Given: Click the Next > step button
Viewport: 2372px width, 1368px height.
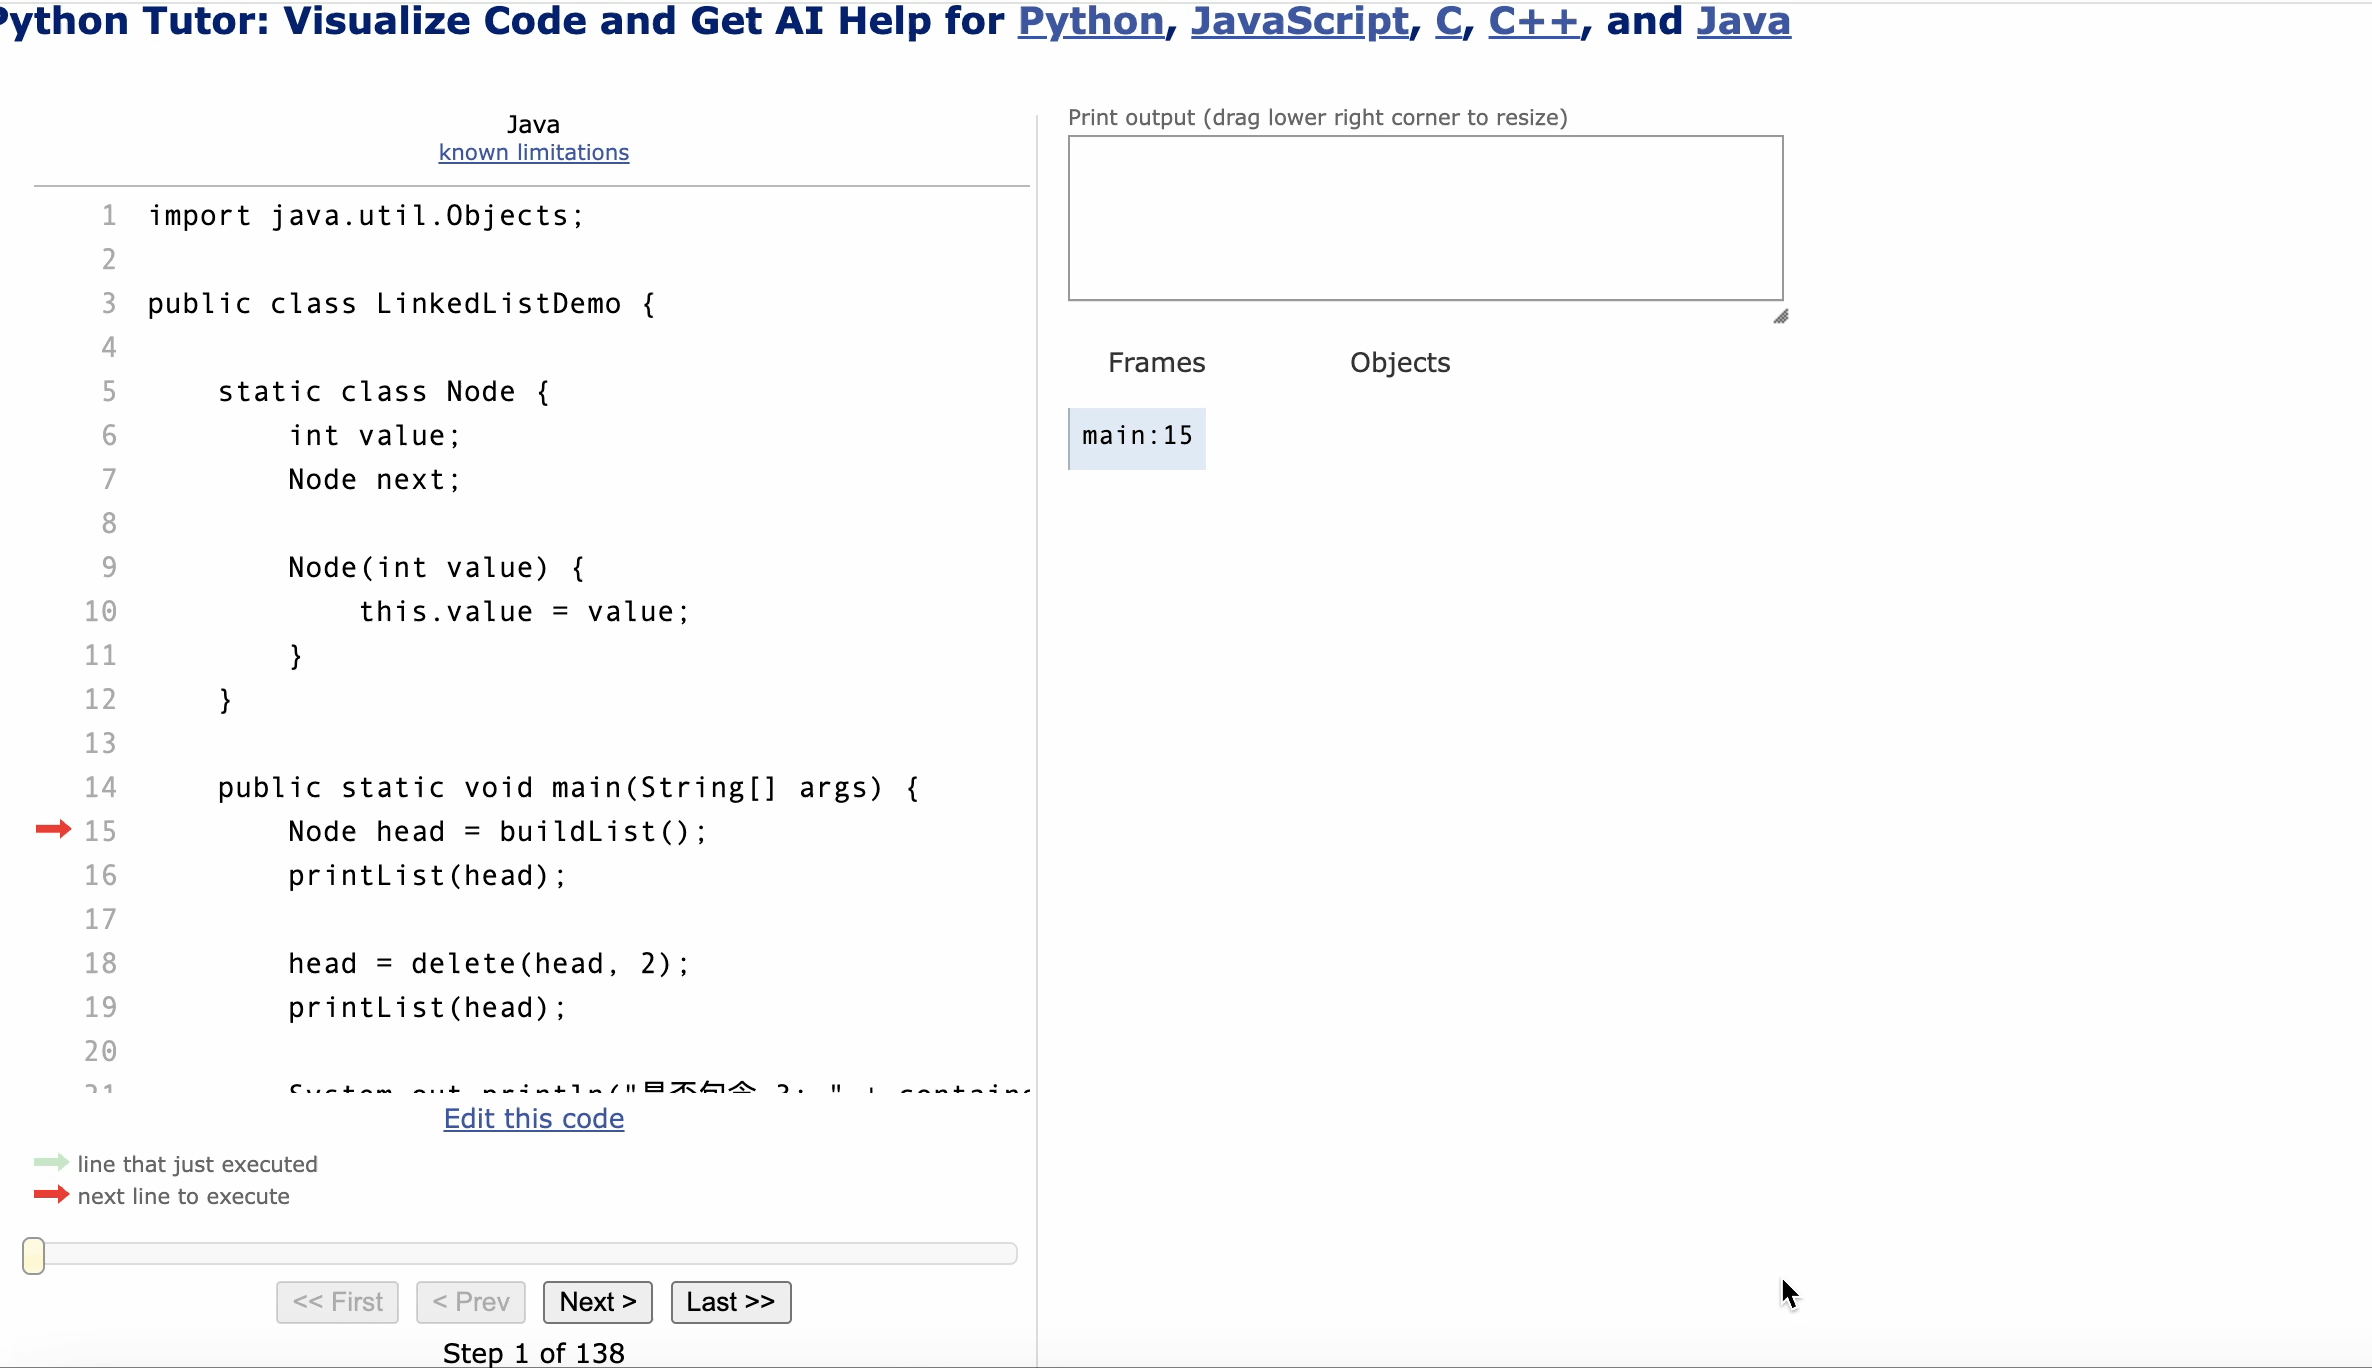Looking at the screenshot, I should (597, 1302).
